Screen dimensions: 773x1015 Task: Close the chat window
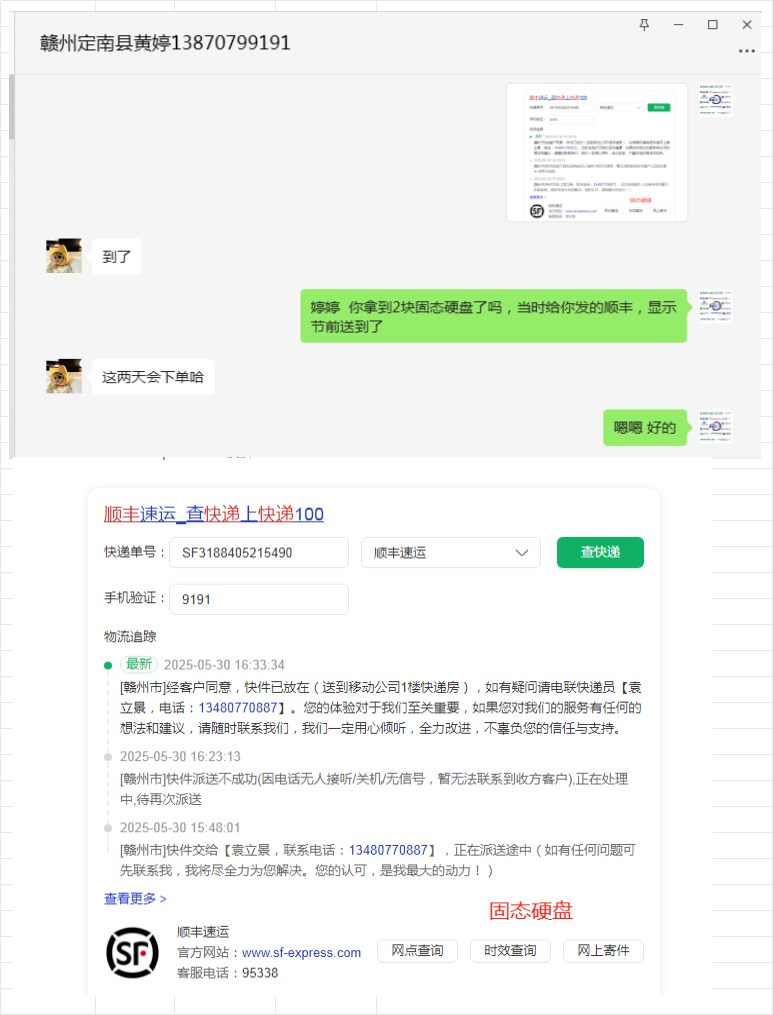746,25
